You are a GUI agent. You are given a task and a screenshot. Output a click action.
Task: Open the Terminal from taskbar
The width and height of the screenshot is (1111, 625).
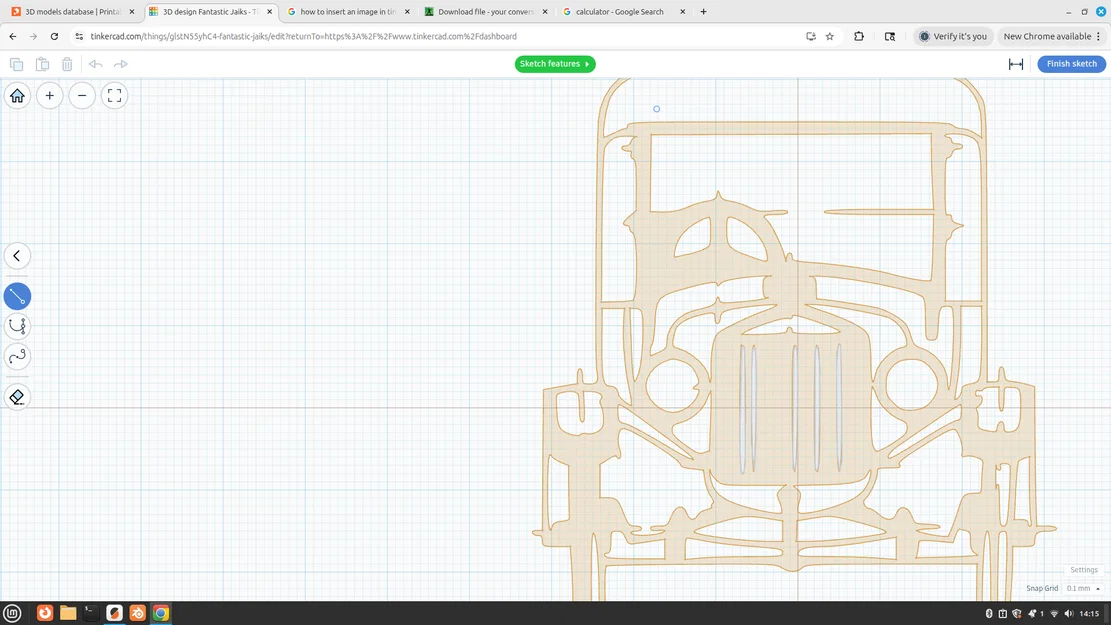[x=91, y=613]
